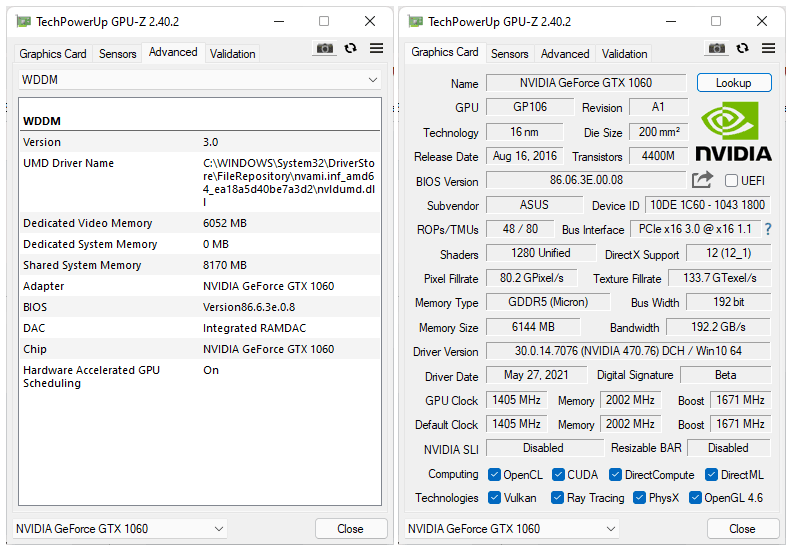The width and height of the screenshot is (795, 552).
Task: Click the camera screenshot icon in the left window
Action: point(325,48)
